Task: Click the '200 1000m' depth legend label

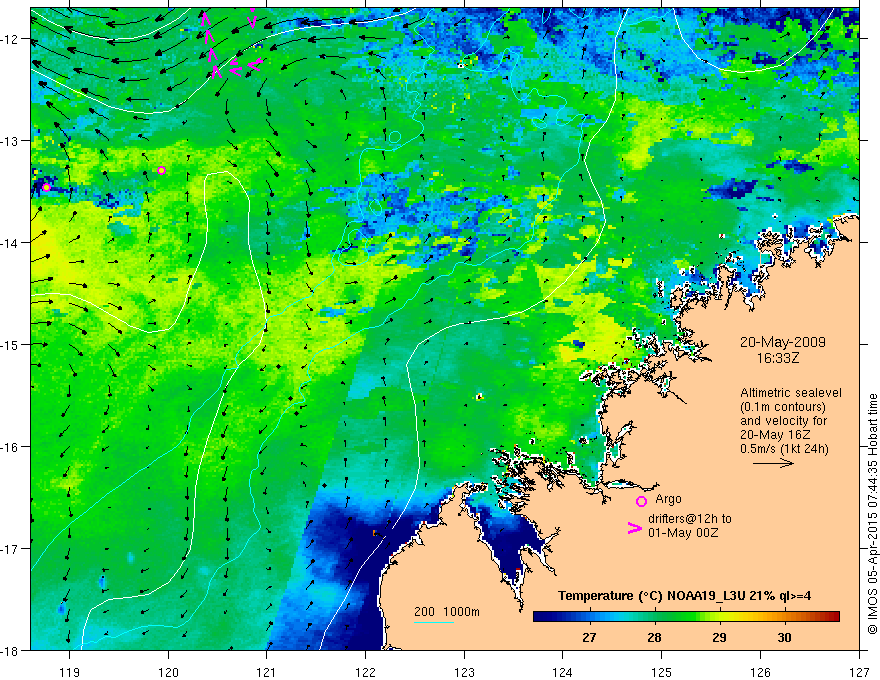Action: [x=447, y=612]
